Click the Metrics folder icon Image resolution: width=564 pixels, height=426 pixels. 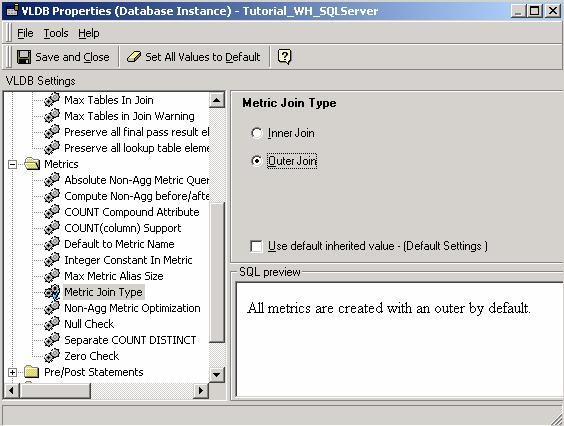click(32, 164)
